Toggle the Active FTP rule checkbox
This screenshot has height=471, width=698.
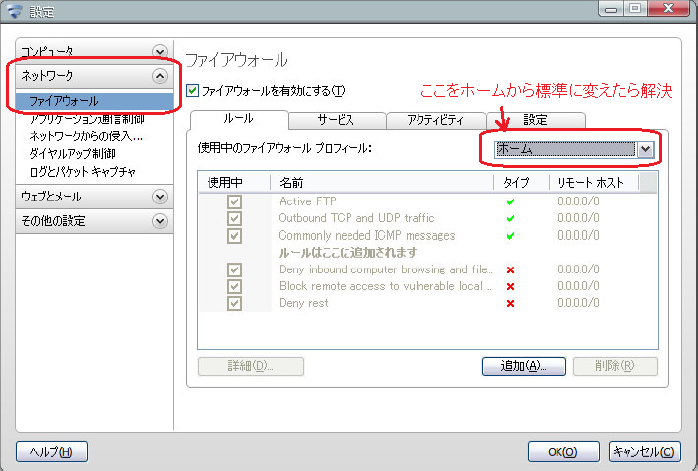click(x=234, y=202)
